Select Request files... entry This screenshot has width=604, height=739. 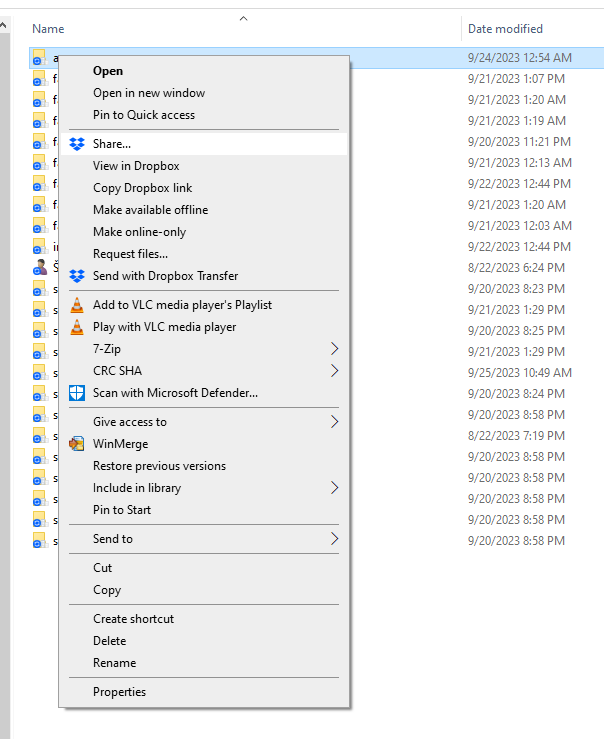point(204,254)
